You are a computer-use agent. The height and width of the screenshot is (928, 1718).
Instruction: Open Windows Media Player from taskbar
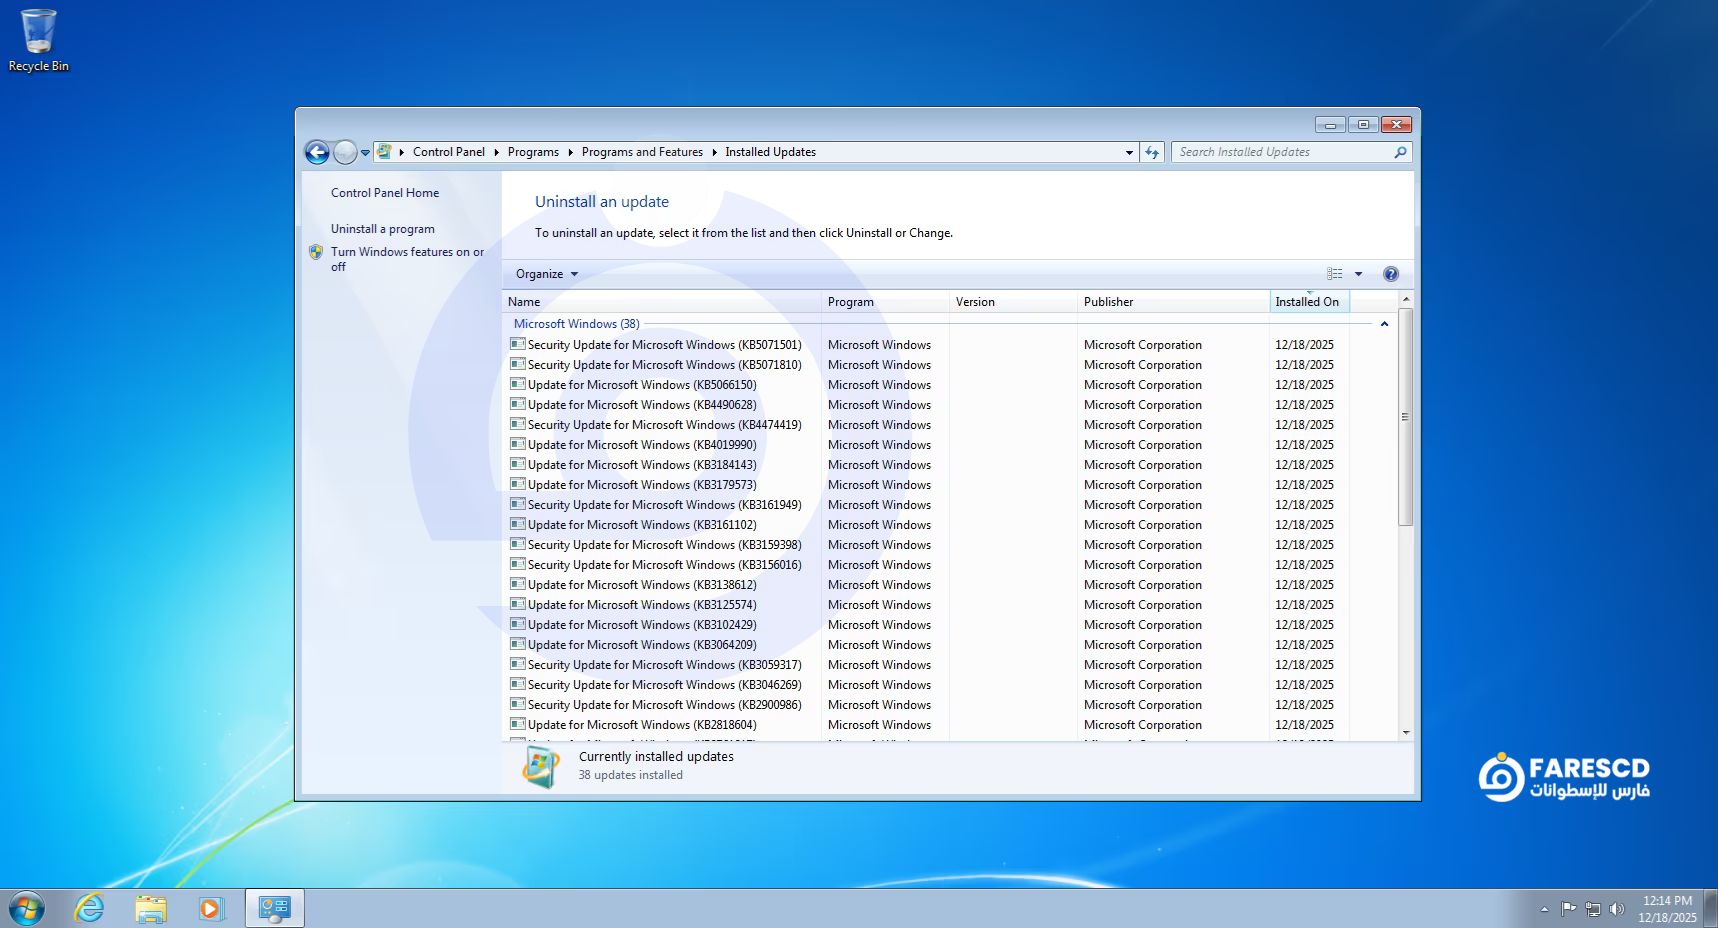tap(210, 908)
